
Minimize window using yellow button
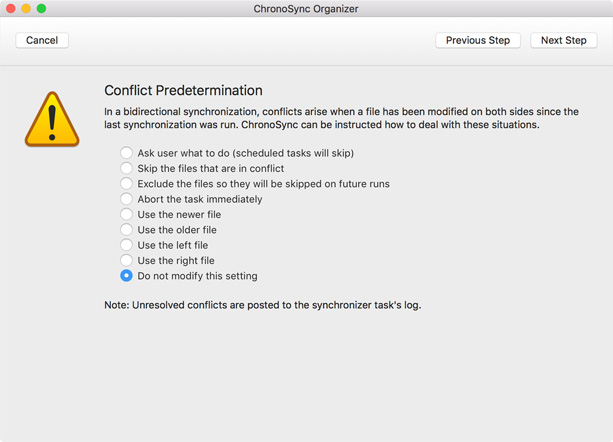[26, 8]
